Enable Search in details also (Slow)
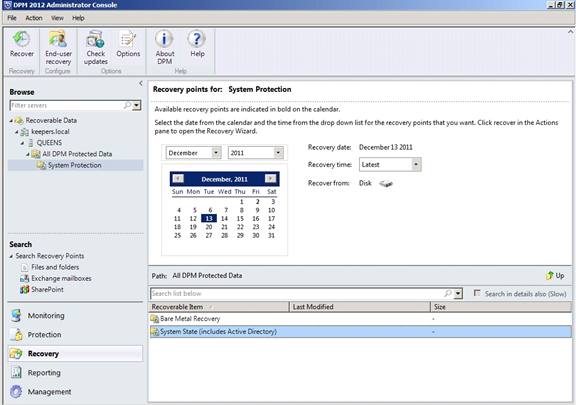The height and width of the screenshot is (405, 576). pos(477,293)
